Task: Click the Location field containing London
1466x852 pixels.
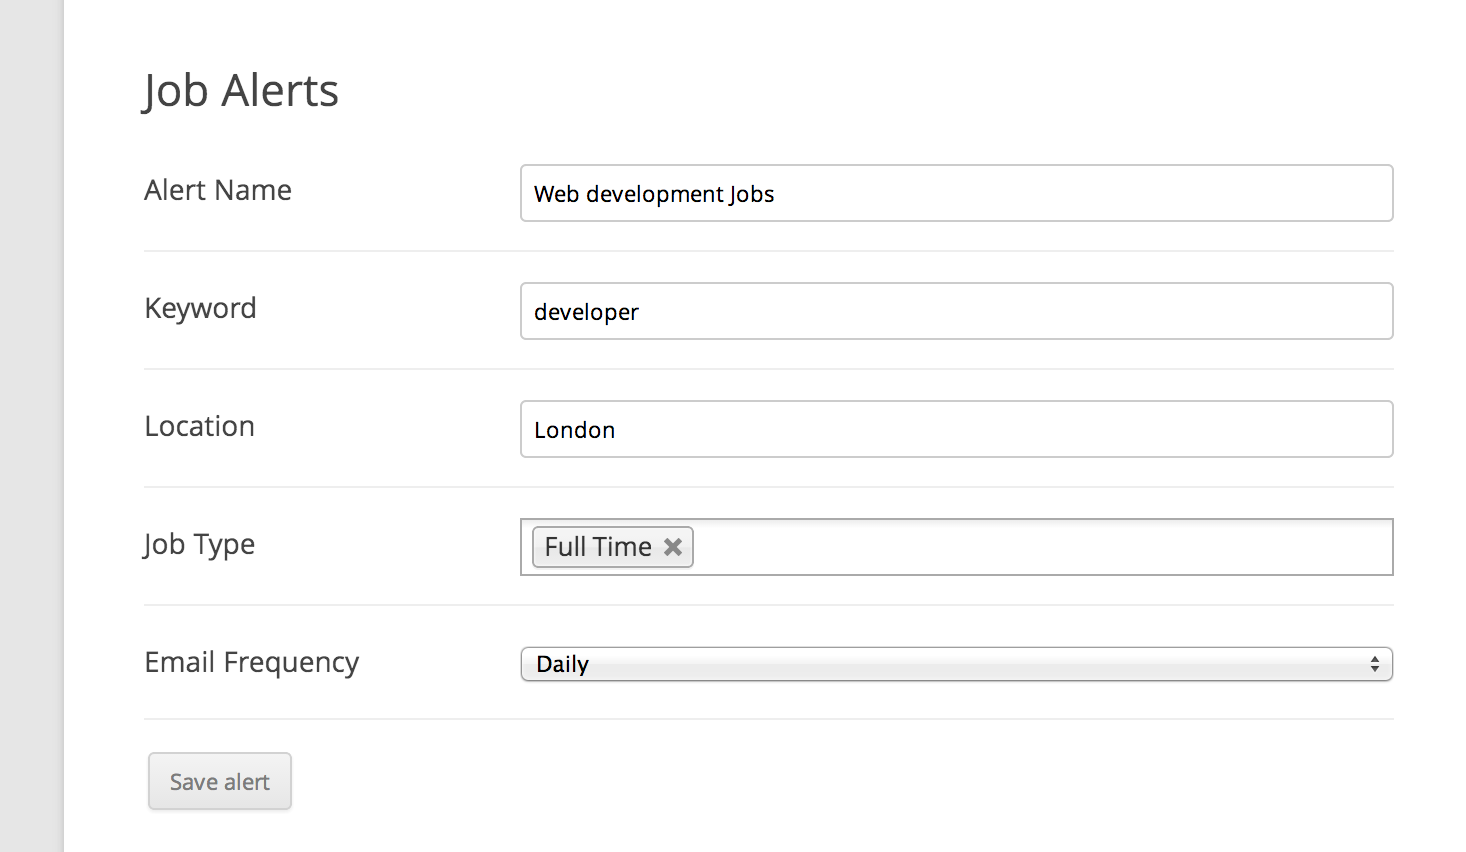Action: [957, 429]
